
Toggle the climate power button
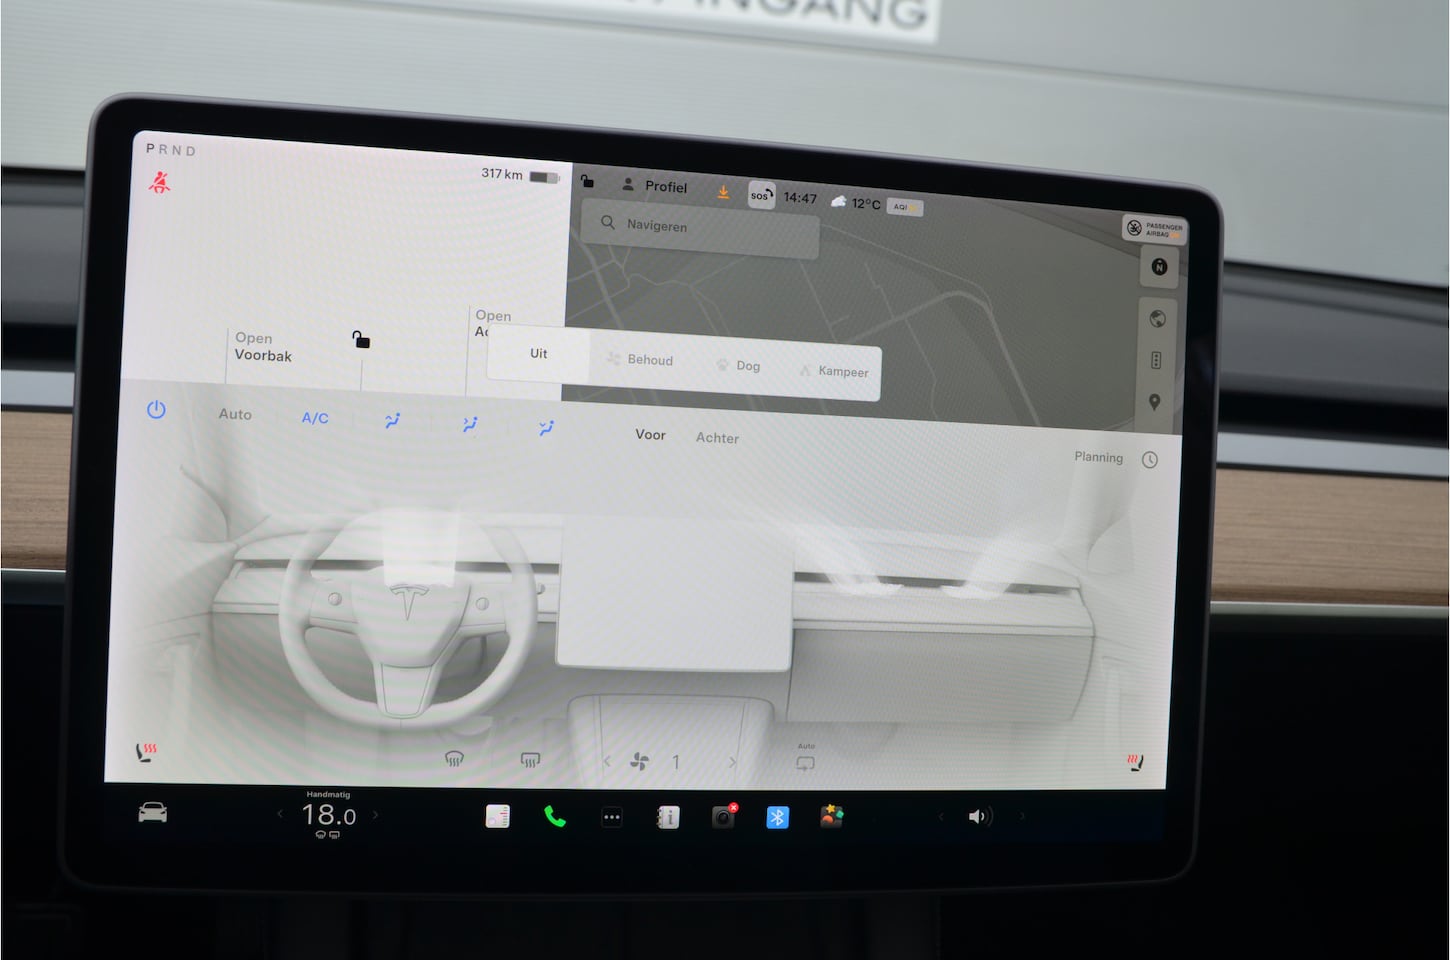tap(156, 410)
